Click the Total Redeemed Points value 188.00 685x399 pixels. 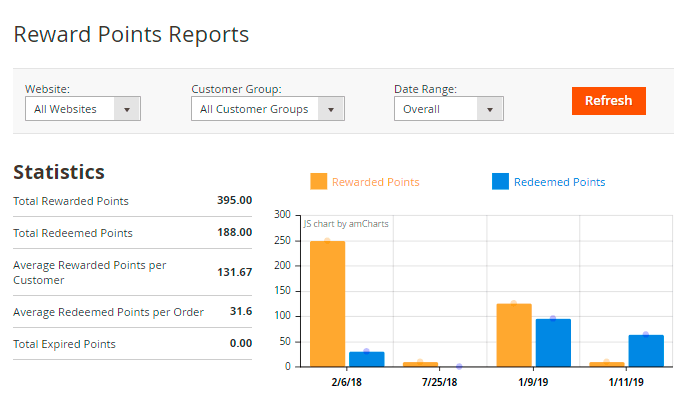(235, 232)
